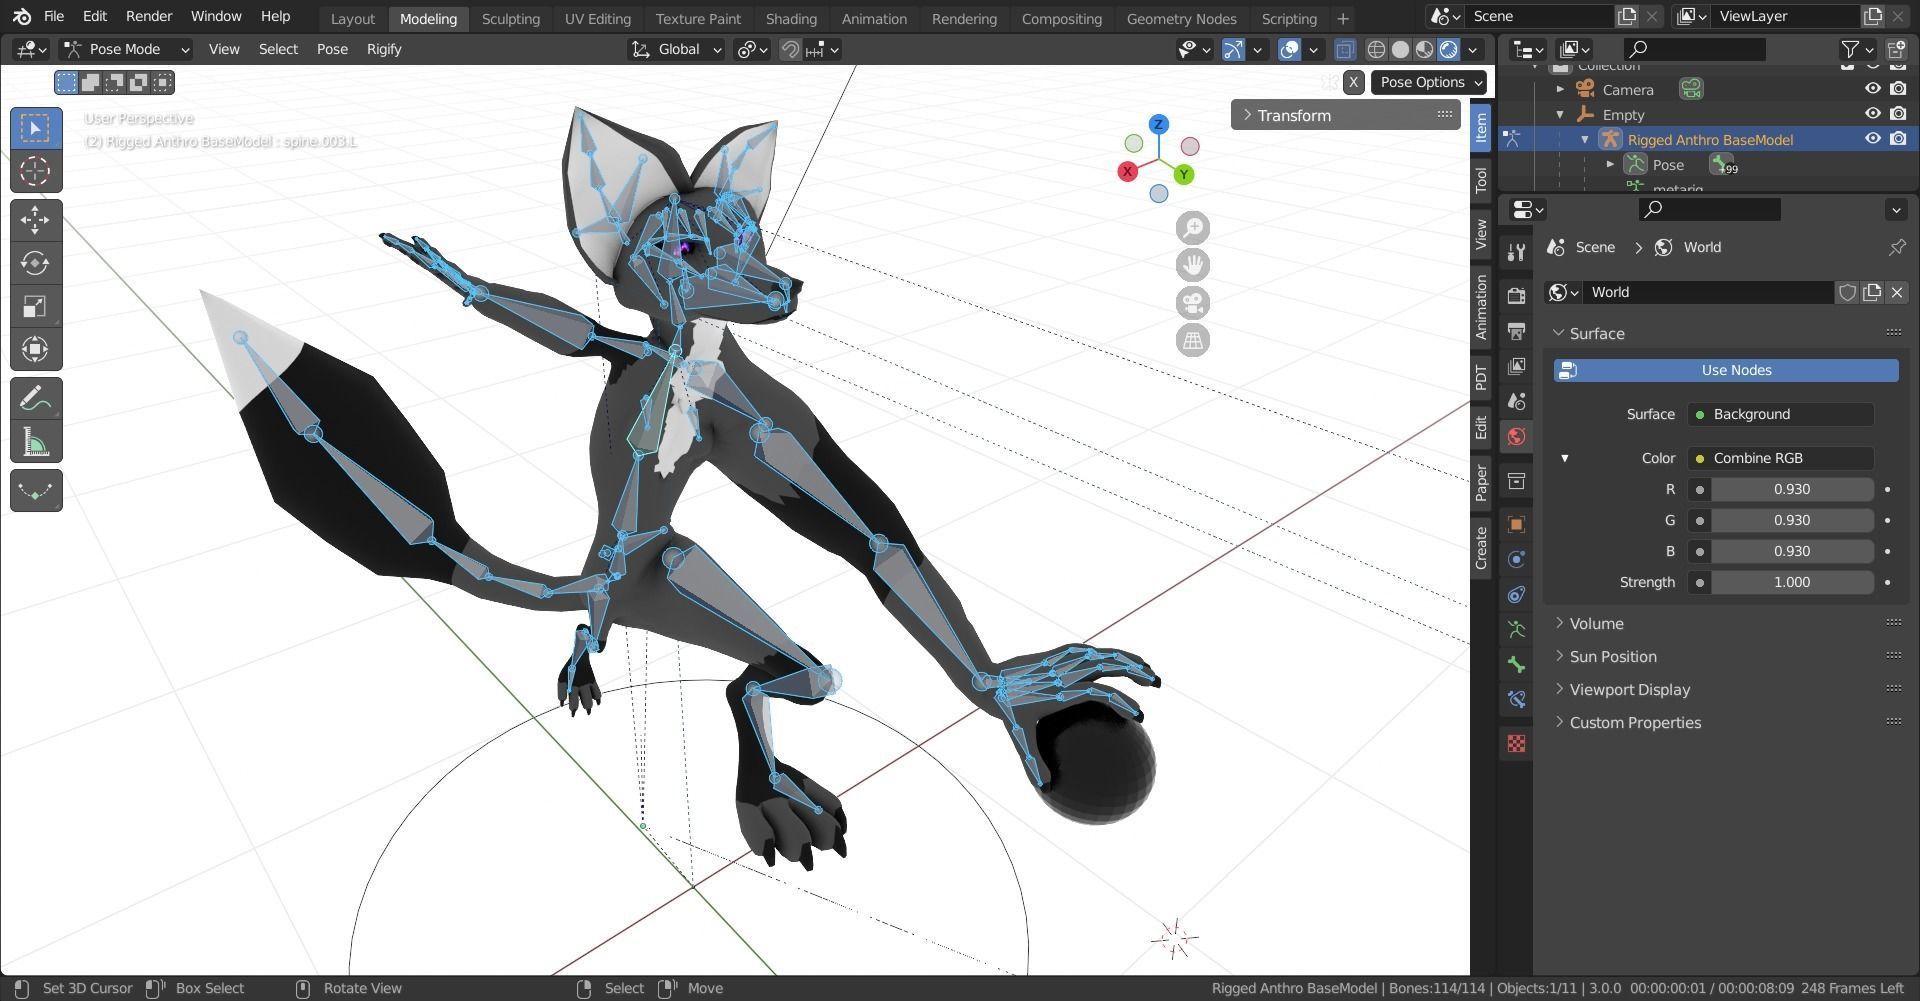
Task: Switch to Shading workspace tab
Action: pos(791,18)
